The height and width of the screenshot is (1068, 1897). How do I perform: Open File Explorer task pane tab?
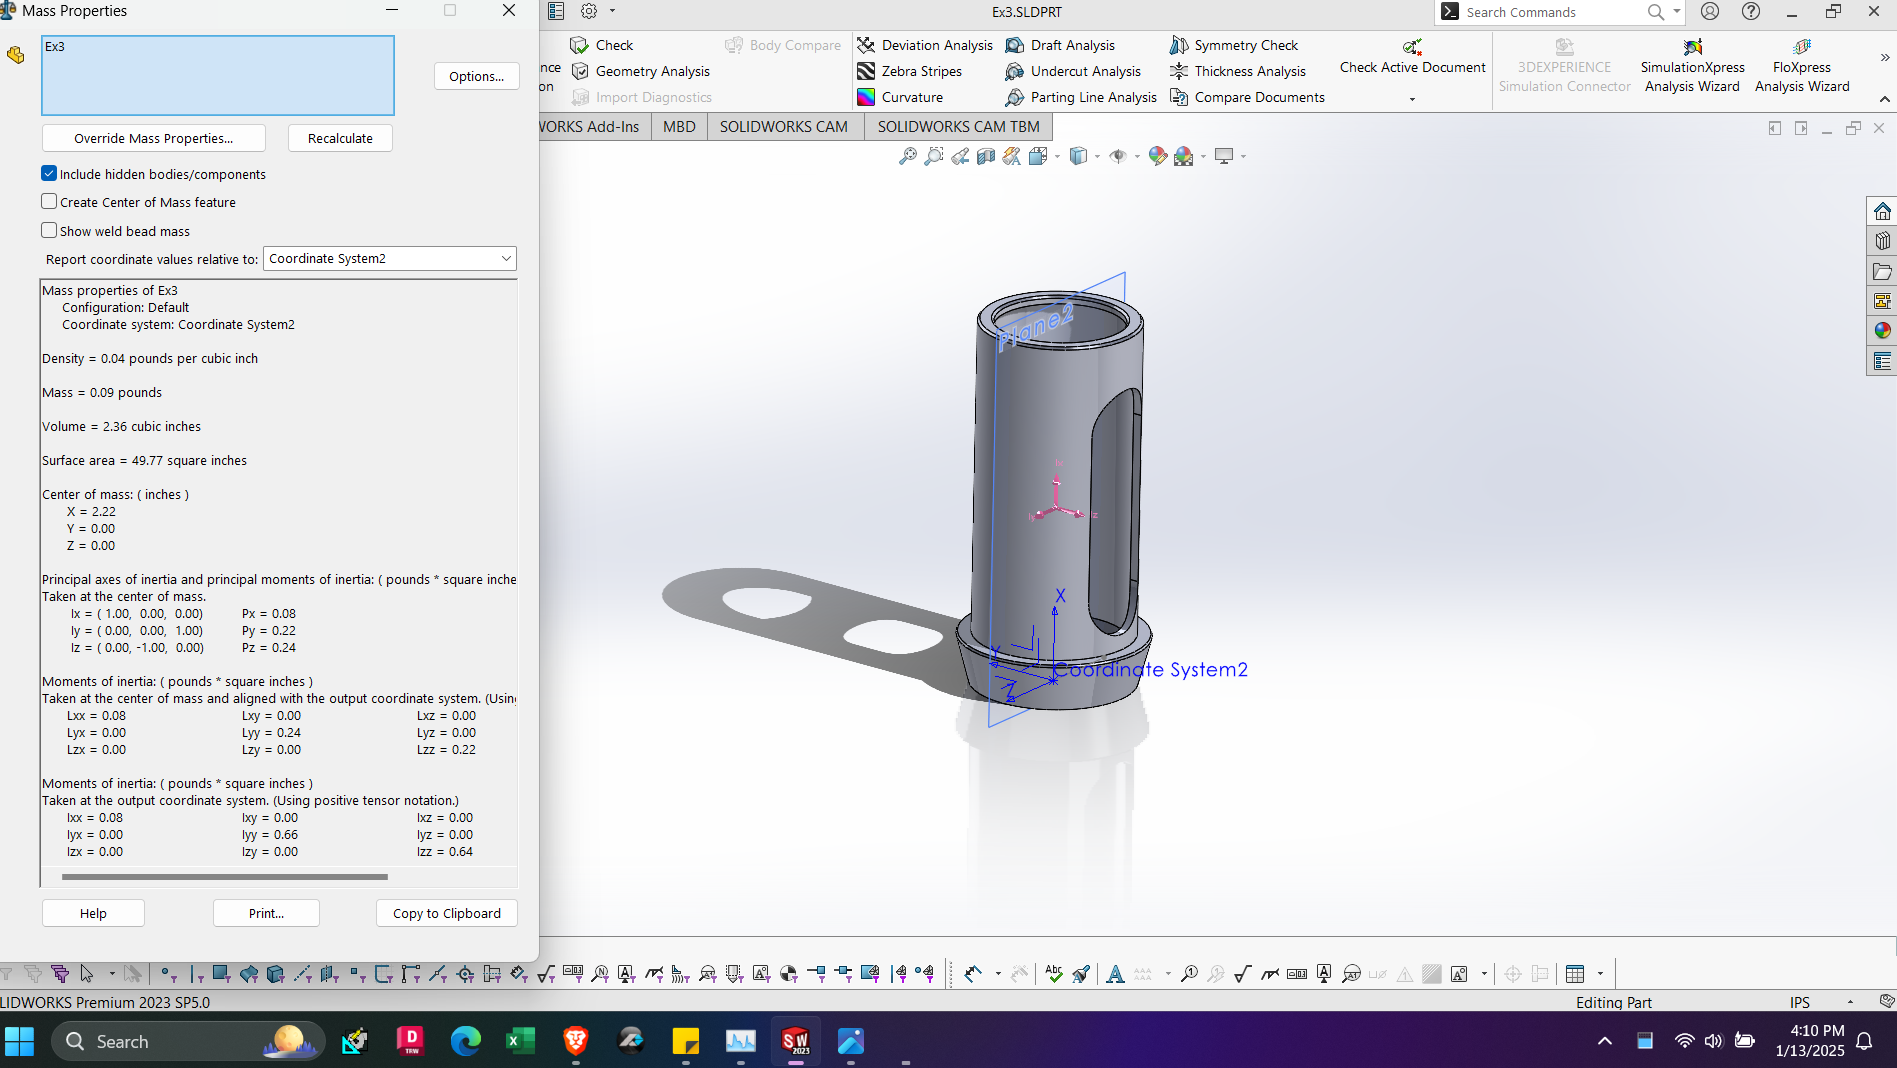click(1882, 271)
